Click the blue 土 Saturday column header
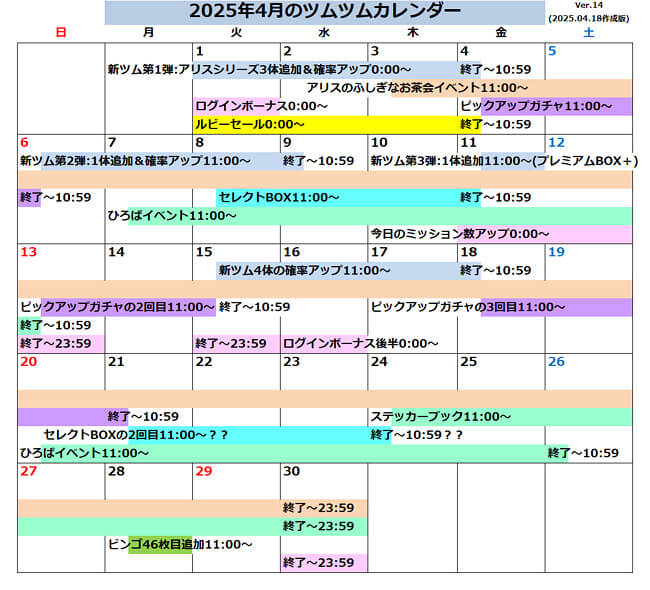This screenshot has width=650, height=590. point(587,32)
